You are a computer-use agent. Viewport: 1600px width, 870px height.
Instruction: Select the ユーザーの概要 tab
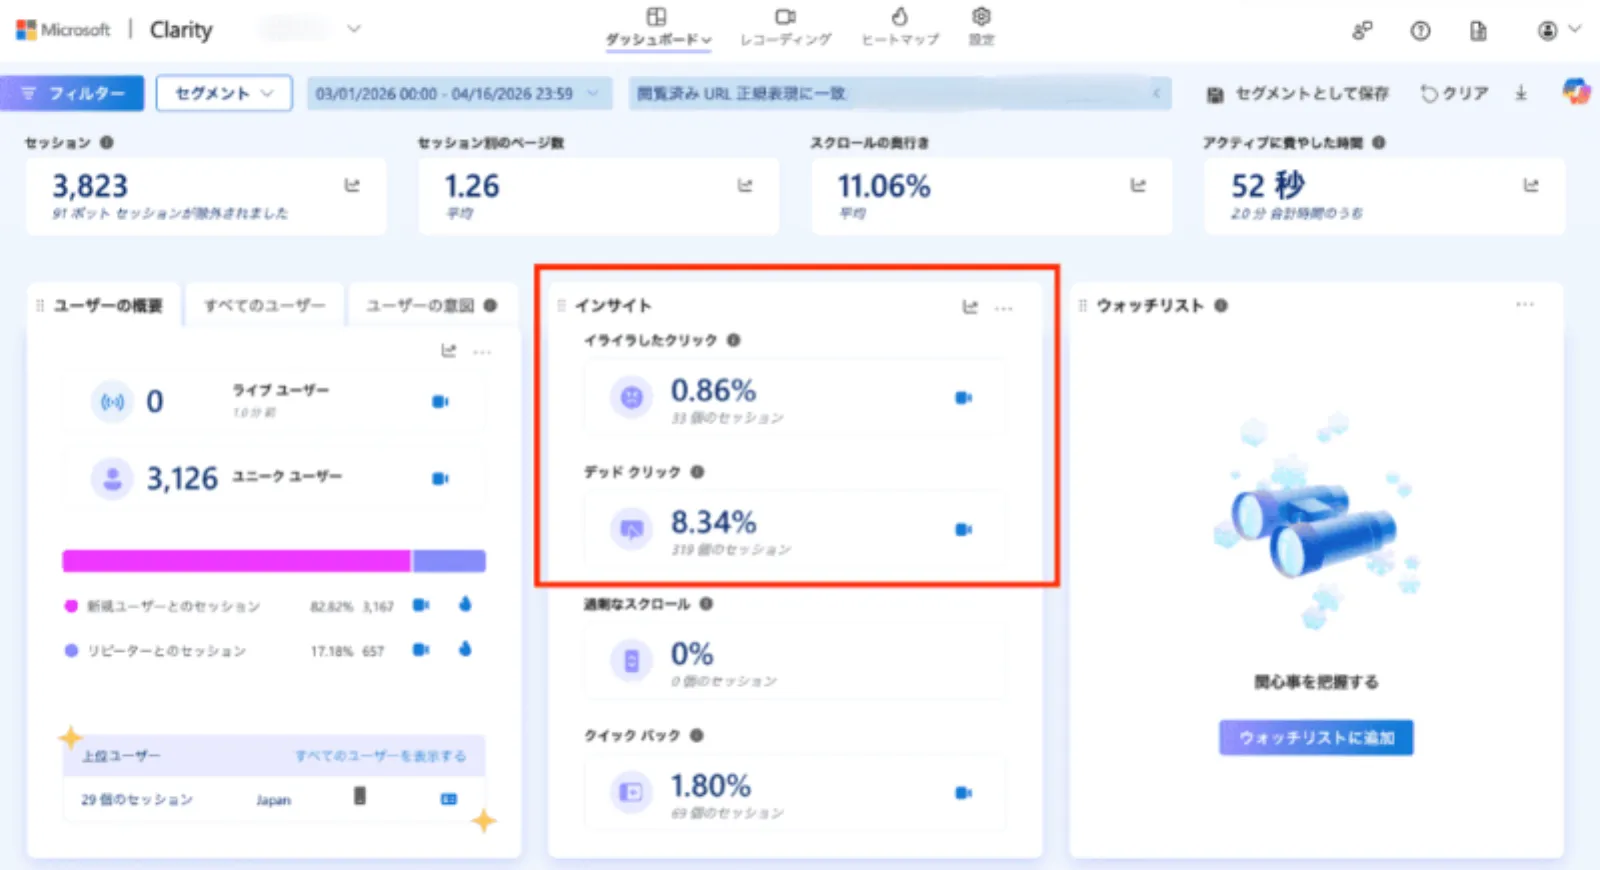tap(105, 305)
